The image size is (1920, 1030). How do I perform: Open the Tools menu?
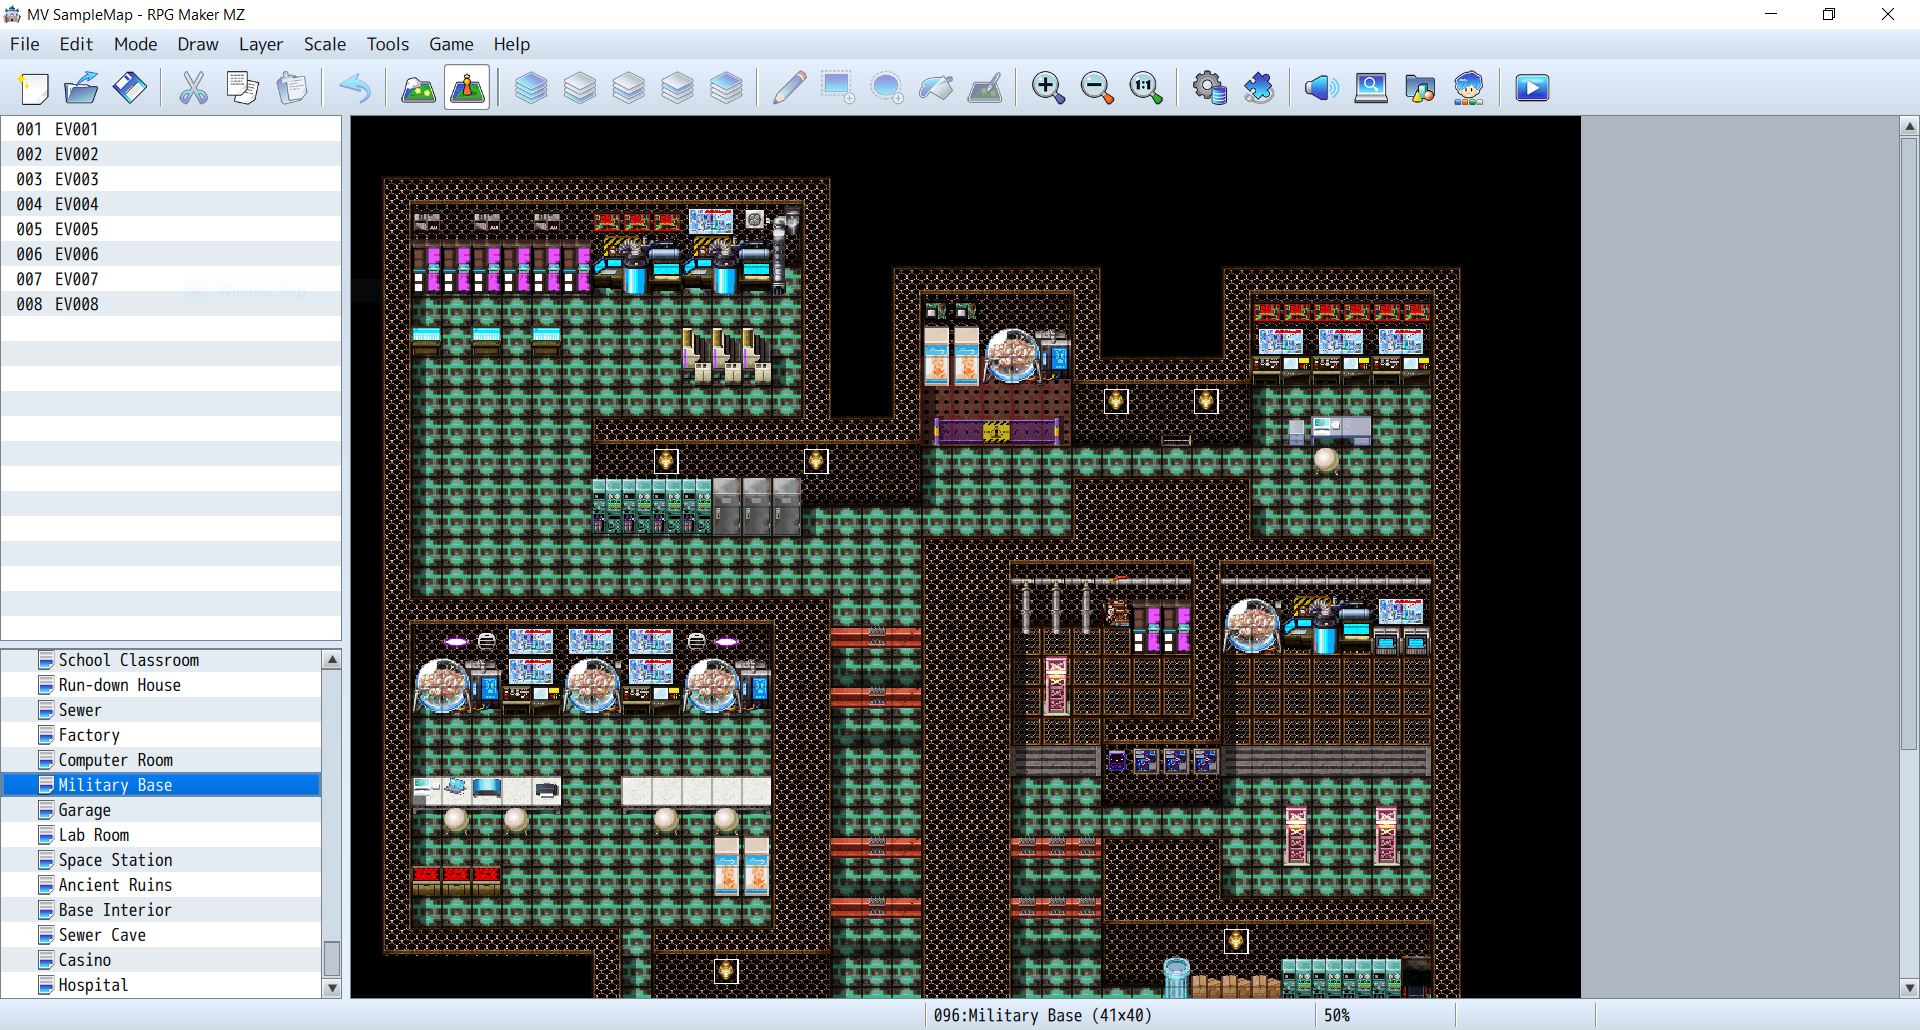click(x=388, y=44)
